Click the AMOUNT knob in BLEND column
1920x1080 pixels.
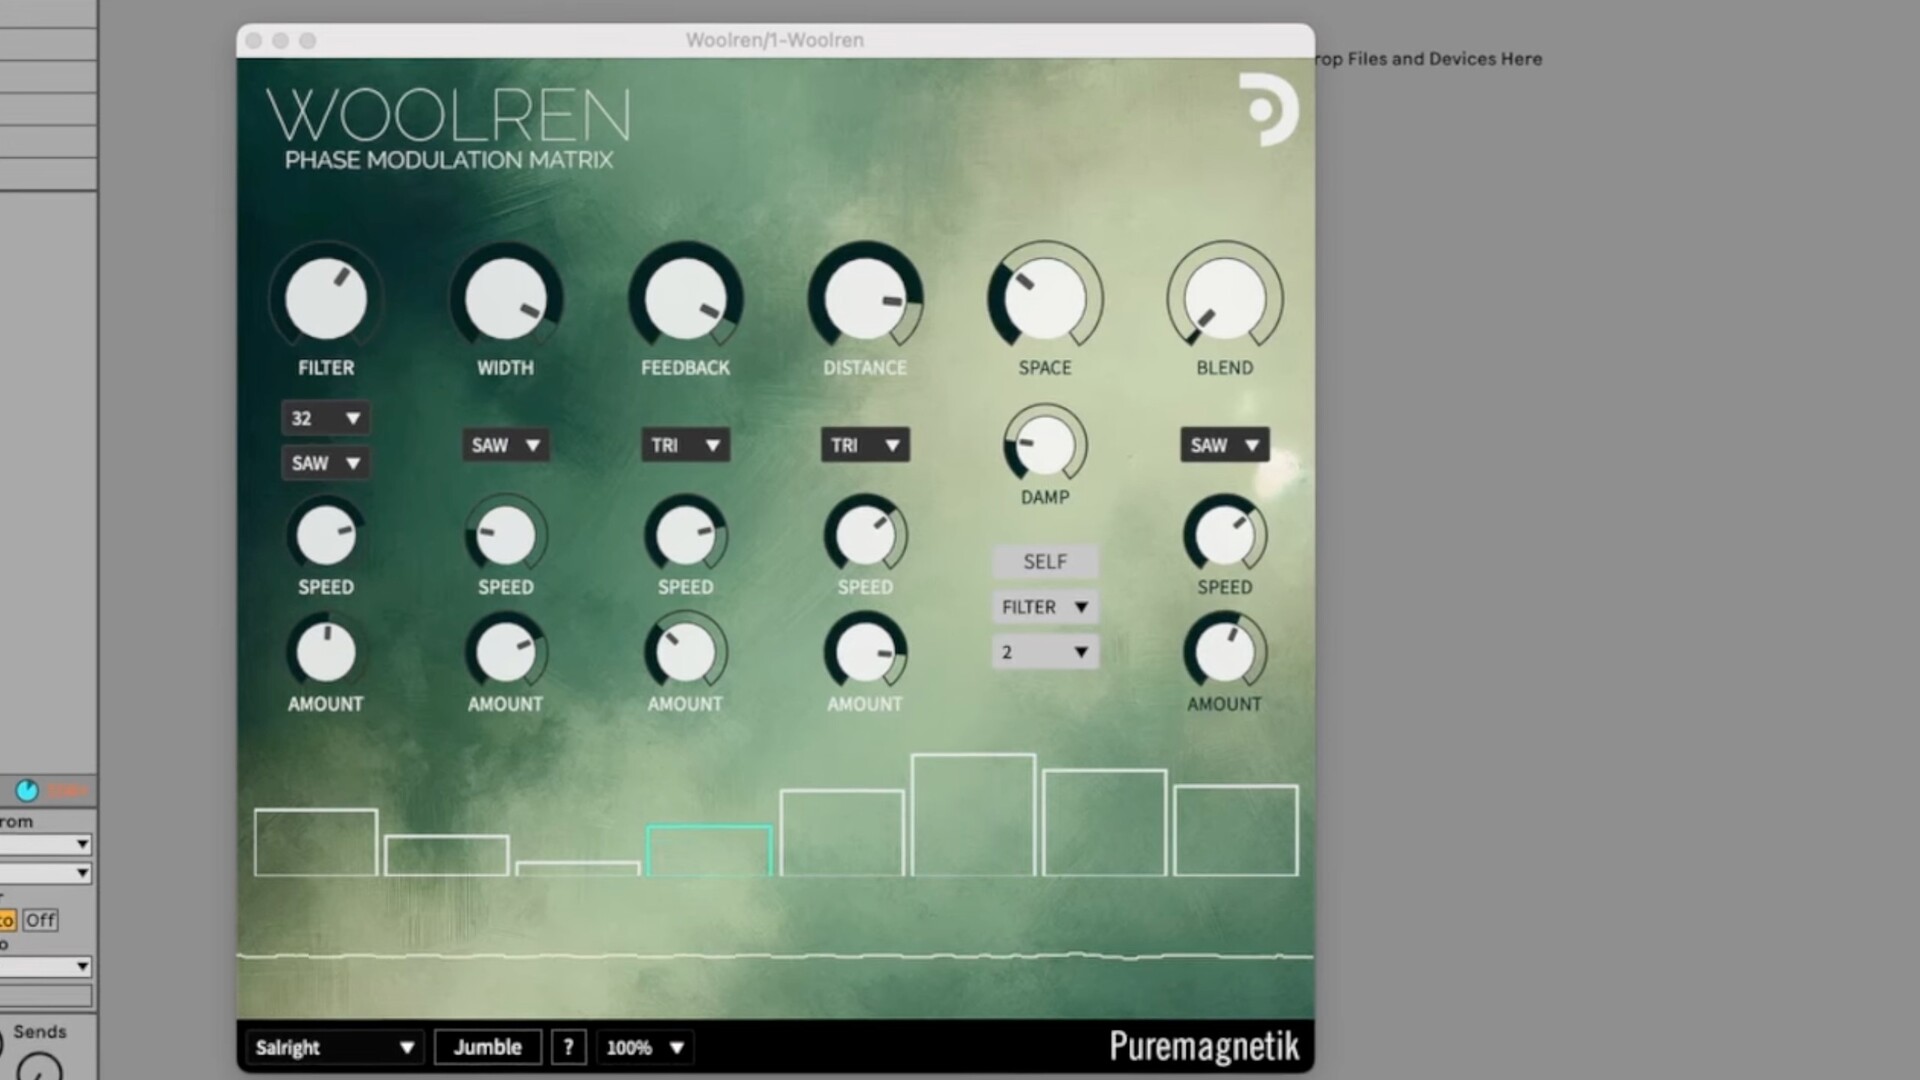(1225, 653)
